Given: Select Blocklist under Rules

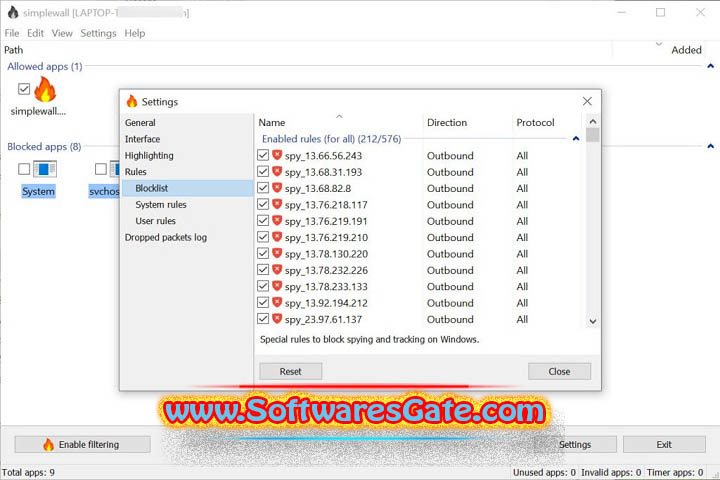Looking at the screenshot, I should point(187,188).
